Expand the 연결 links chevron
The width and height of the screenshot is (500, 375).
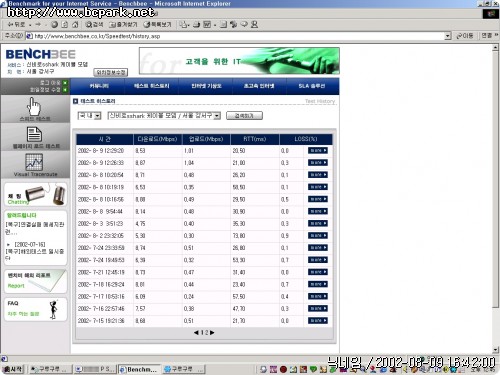point(496,35)
